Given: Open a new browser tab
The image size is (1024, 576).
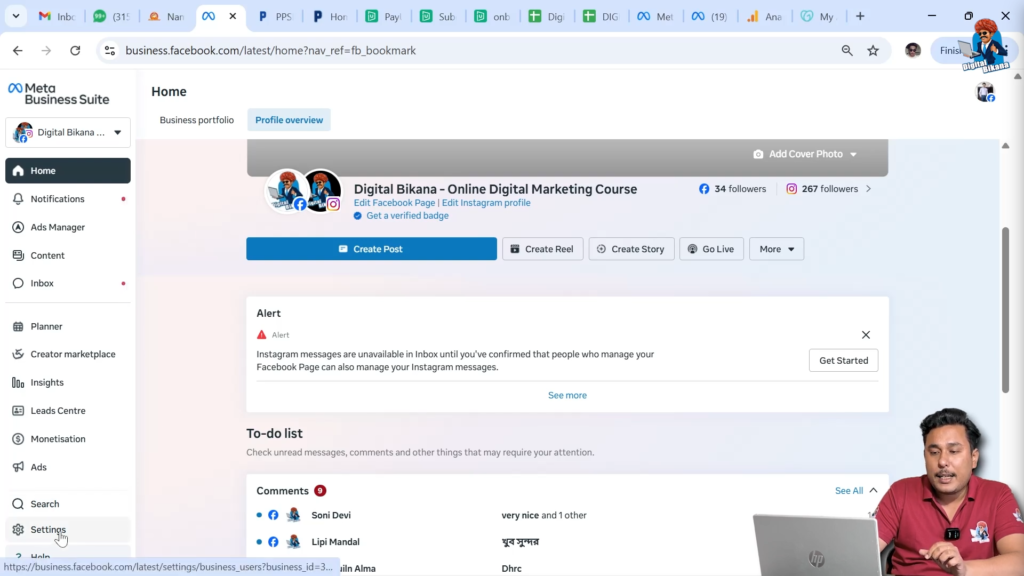Looking at the screenshot, I should 860,16.
